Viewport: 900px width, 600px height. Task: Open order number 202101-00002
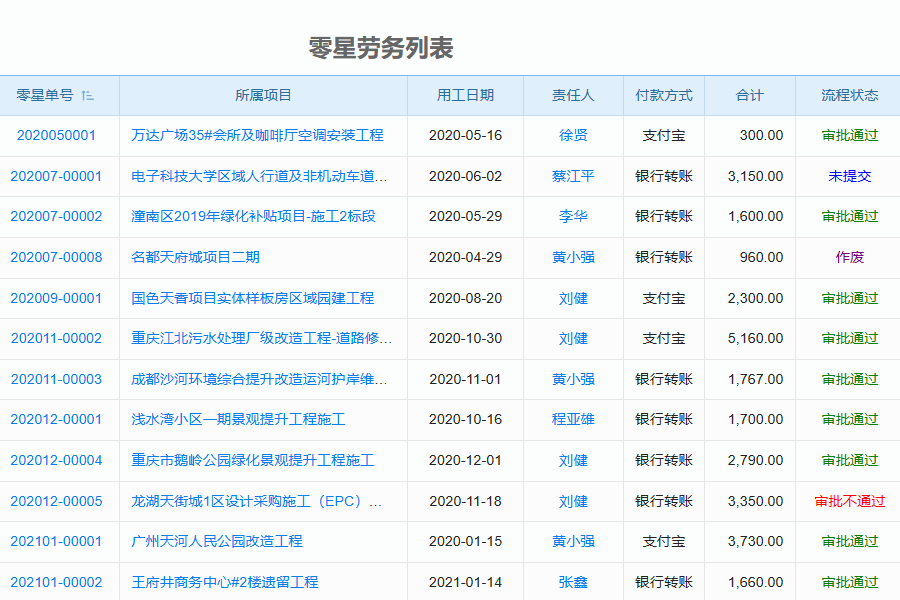click(x=56, y=582)
